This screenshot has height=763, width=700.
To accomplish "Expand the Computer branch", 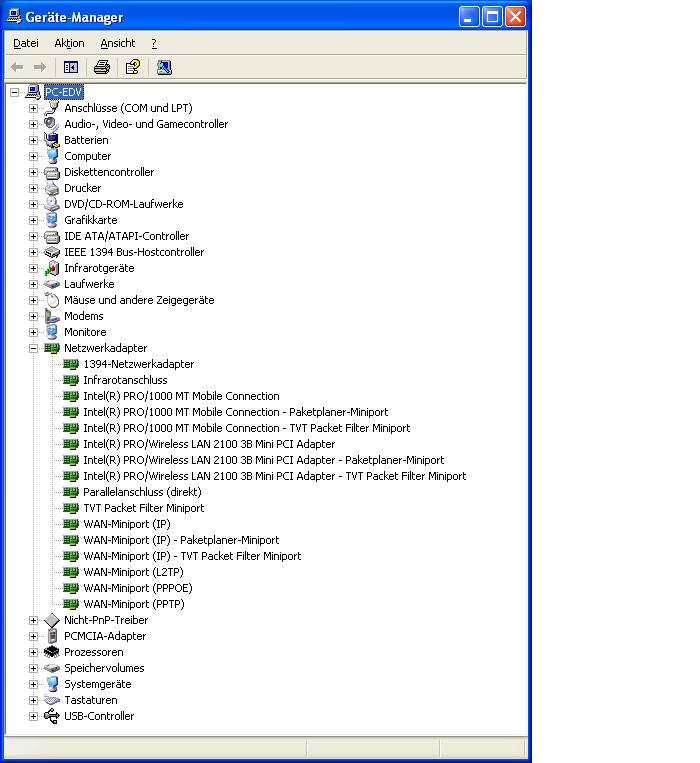I will pyautogui.click(x=33, y=156).
